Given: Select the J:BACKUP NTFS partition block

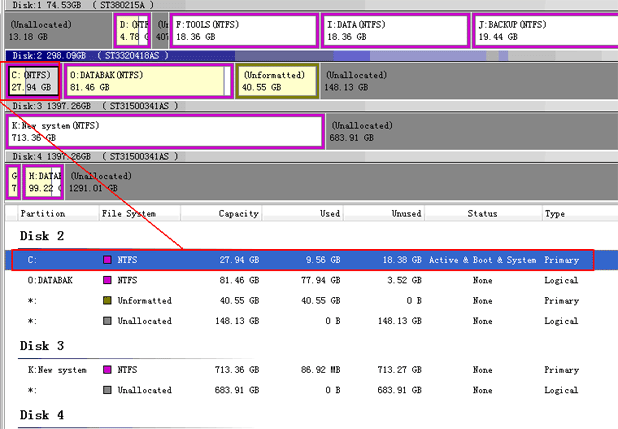Looking at the screenshot, I should pos(545,30).
